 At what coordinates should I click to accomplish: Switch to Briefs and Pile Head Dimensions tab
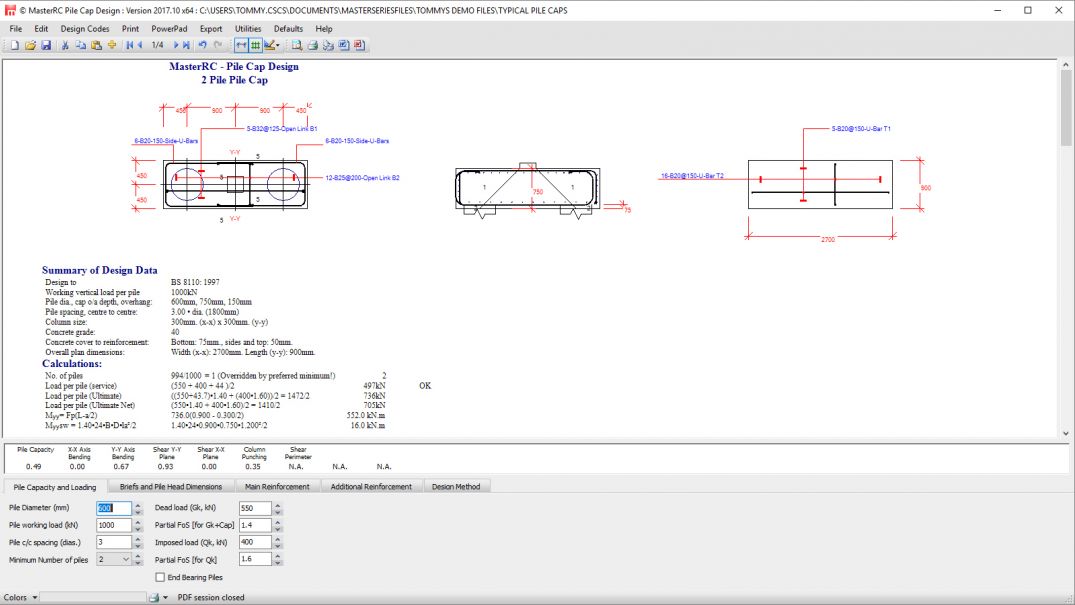(x=171, y=487)
